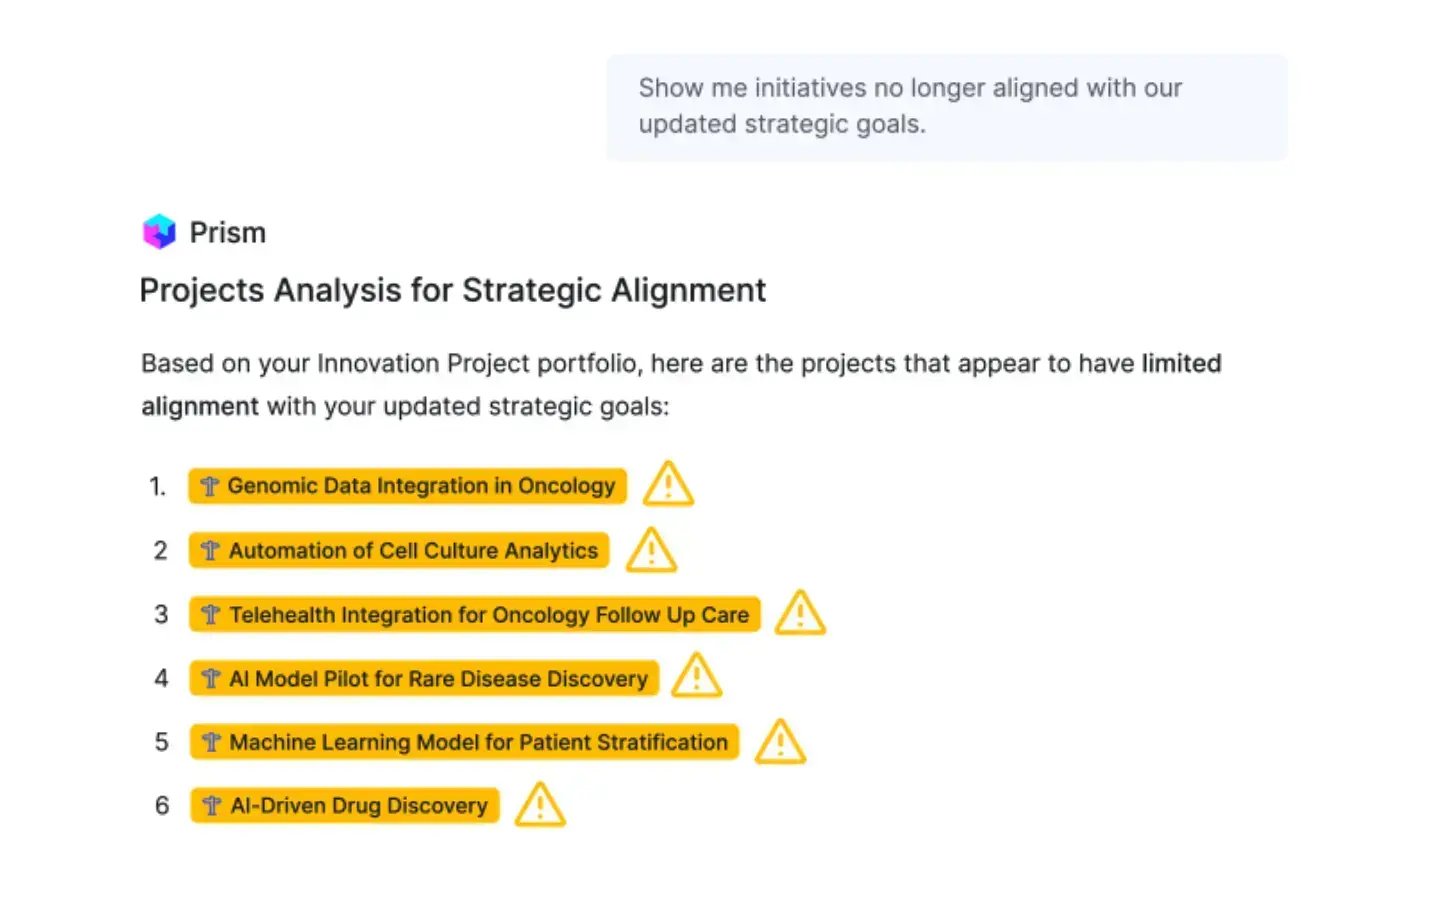
Task: Click the warning triangle beside Telehealth Integration project
Action: click(x=800, y=613)
